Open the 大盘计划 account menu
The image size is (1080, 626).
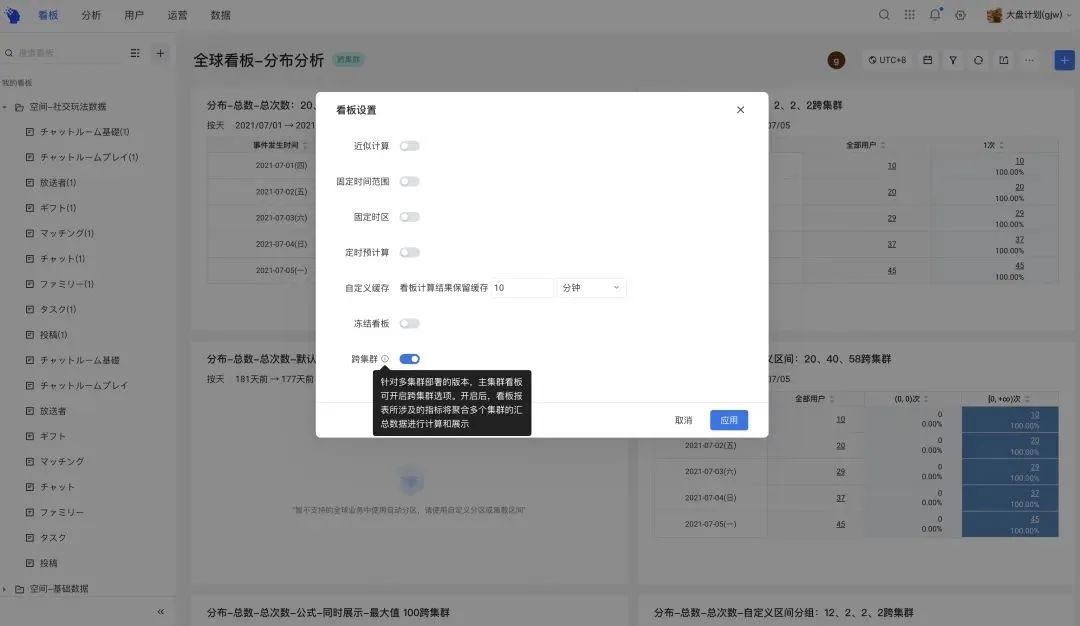point(1029,14)
